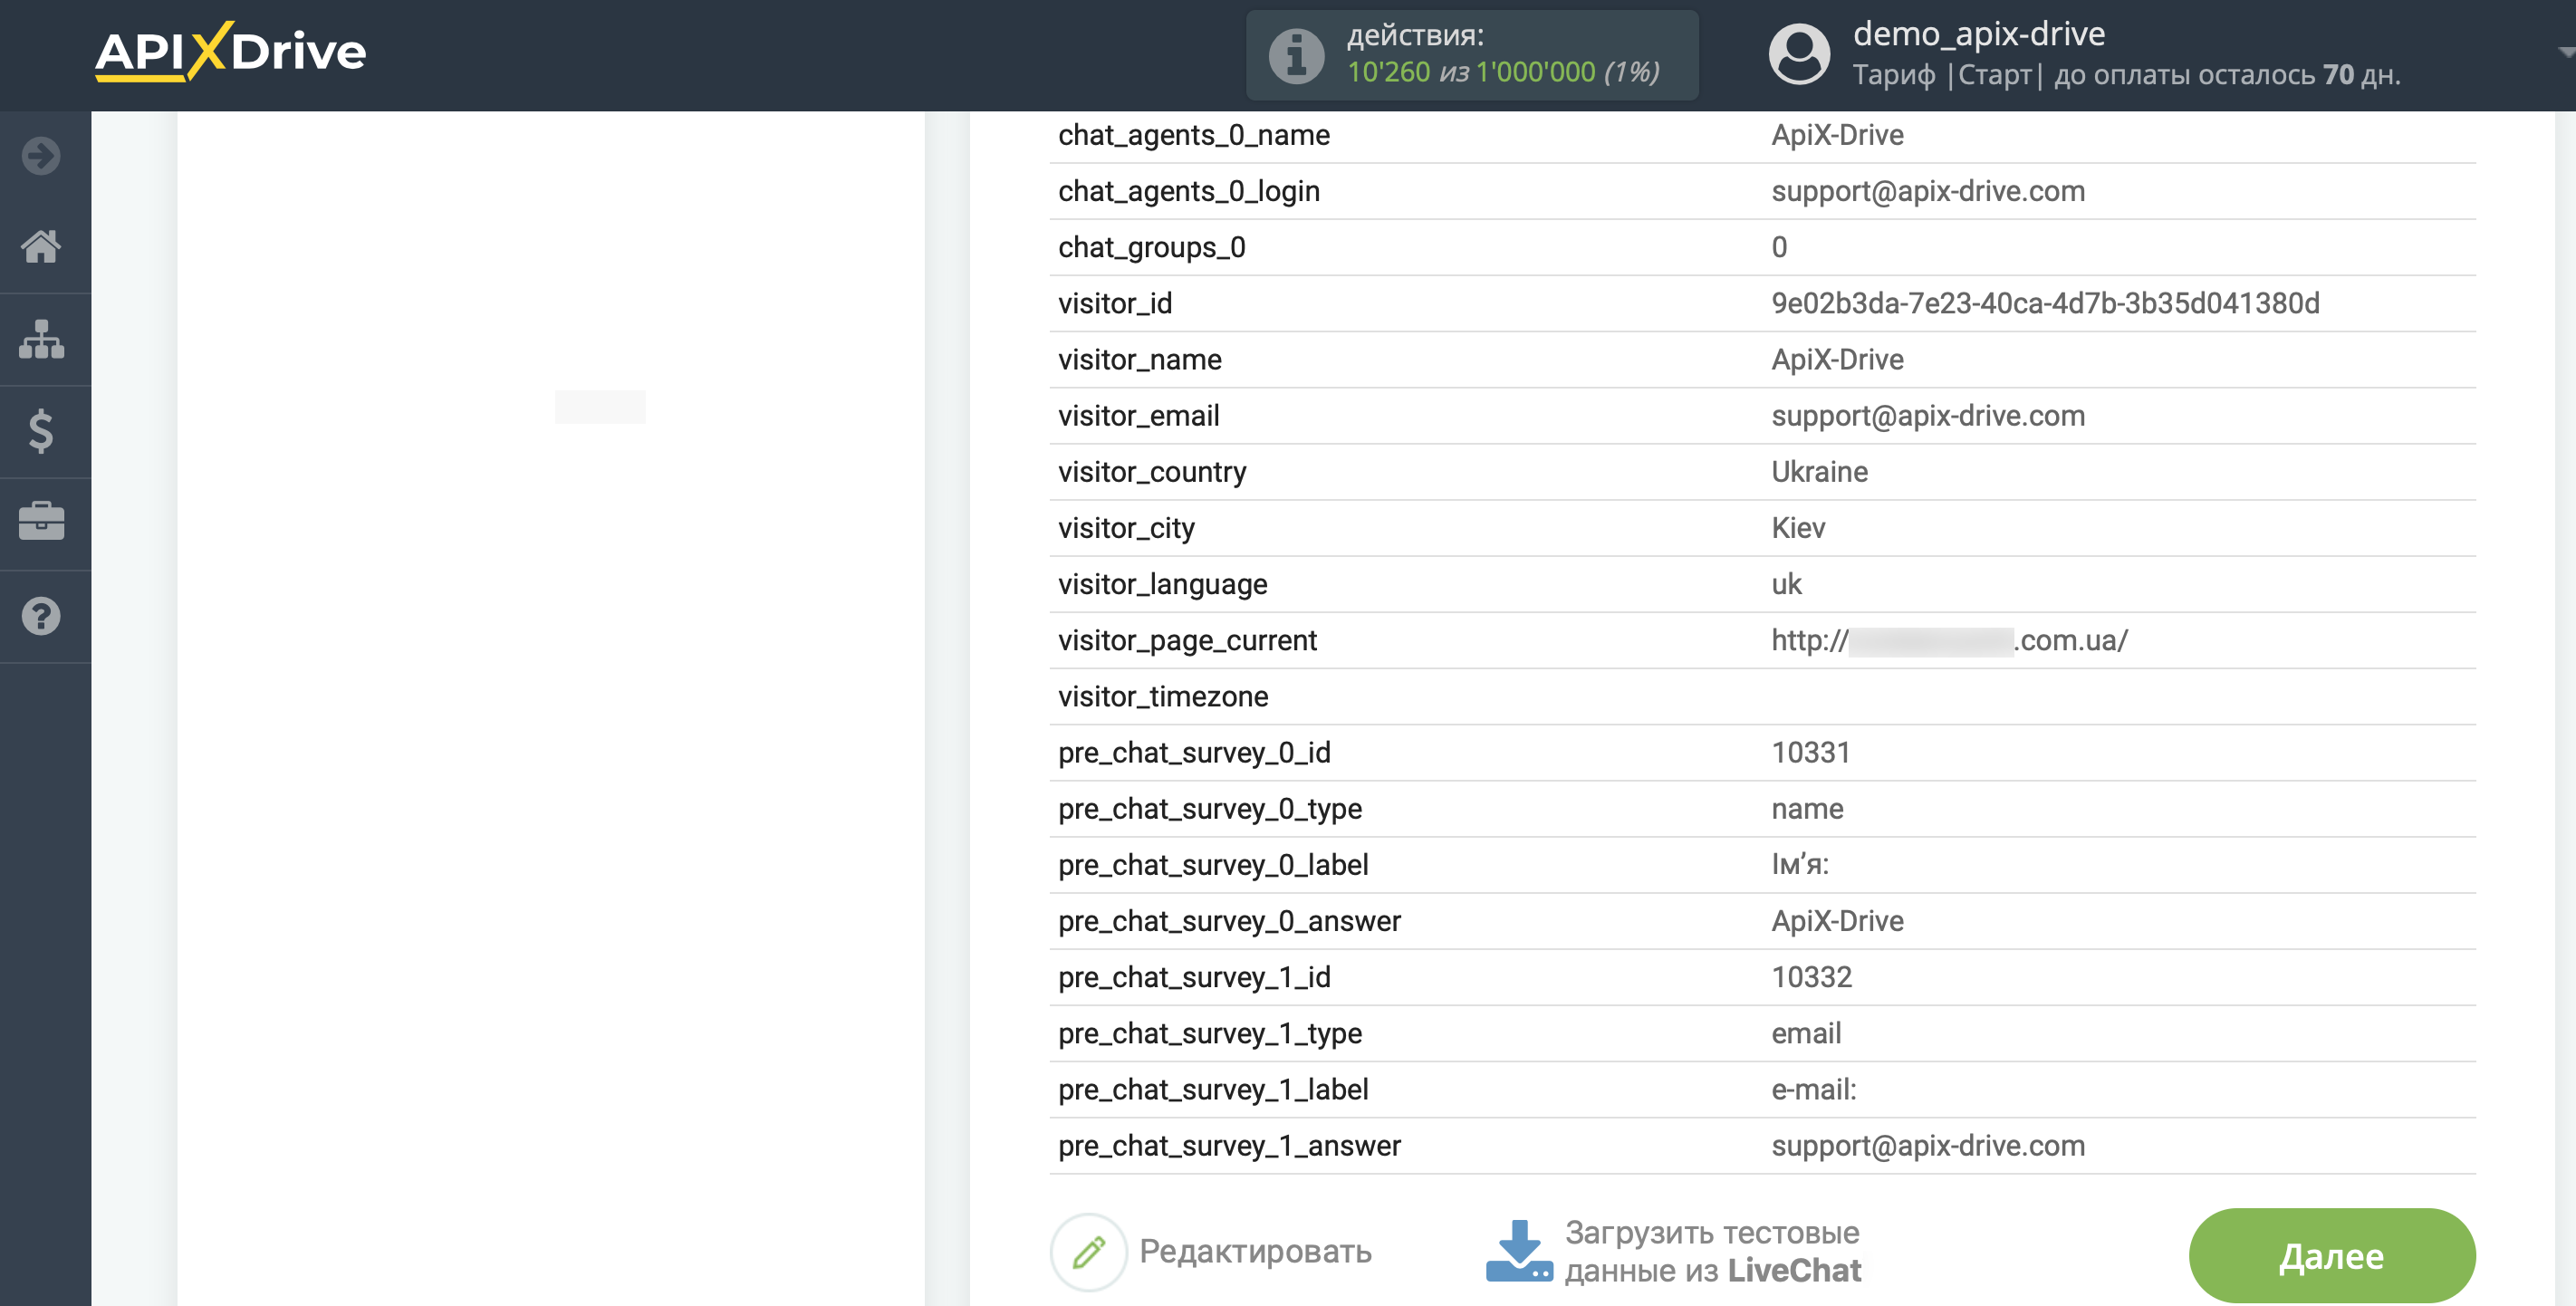
Task: Click the visitor_page_current URL value
Action: pyautogui.click(x=1949, y=640)
